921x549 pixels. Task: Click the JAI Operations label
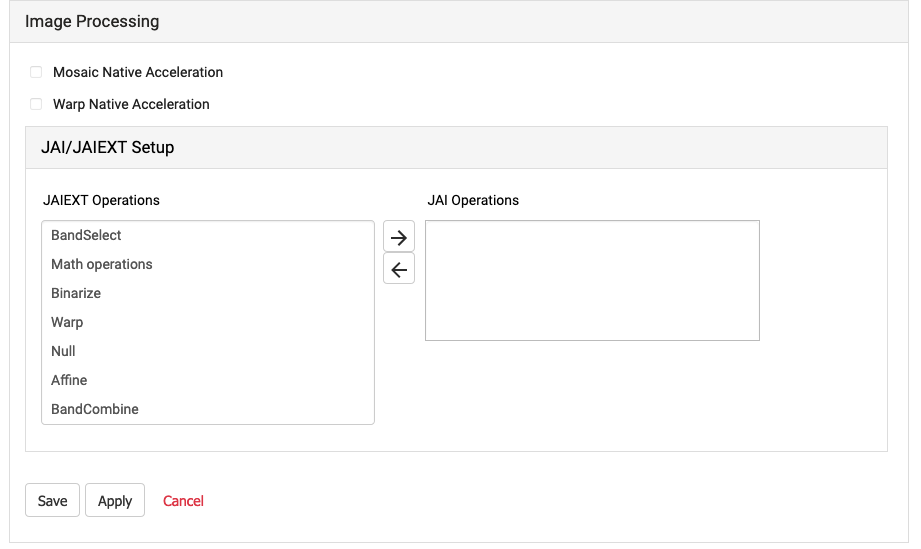pos(473,200)
